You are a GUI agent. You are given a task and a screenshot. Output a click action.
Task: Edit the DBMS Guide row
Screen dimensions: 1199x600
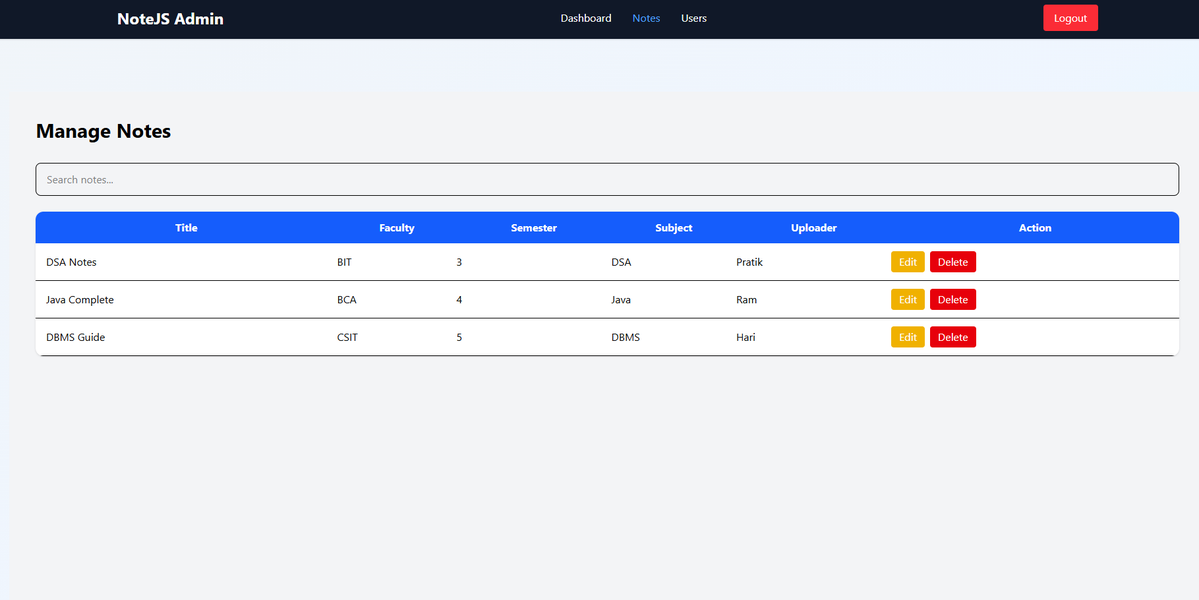click(908, 337)
